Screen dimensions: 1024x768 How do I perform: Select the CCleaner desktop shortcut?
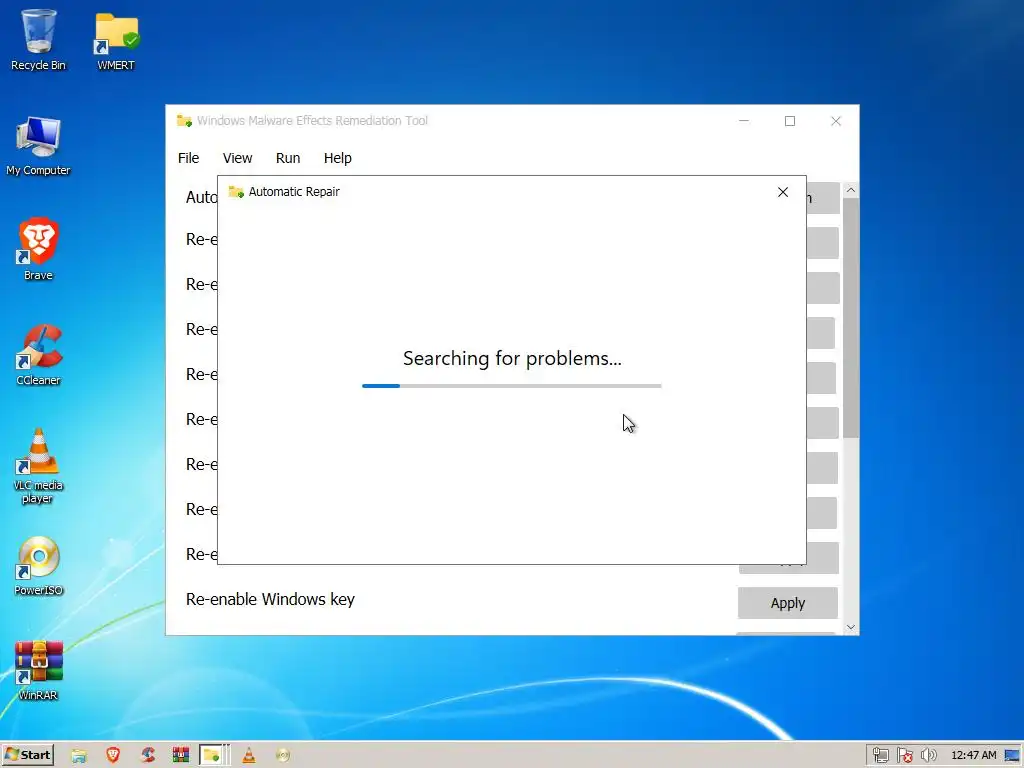tap(38, 355)
